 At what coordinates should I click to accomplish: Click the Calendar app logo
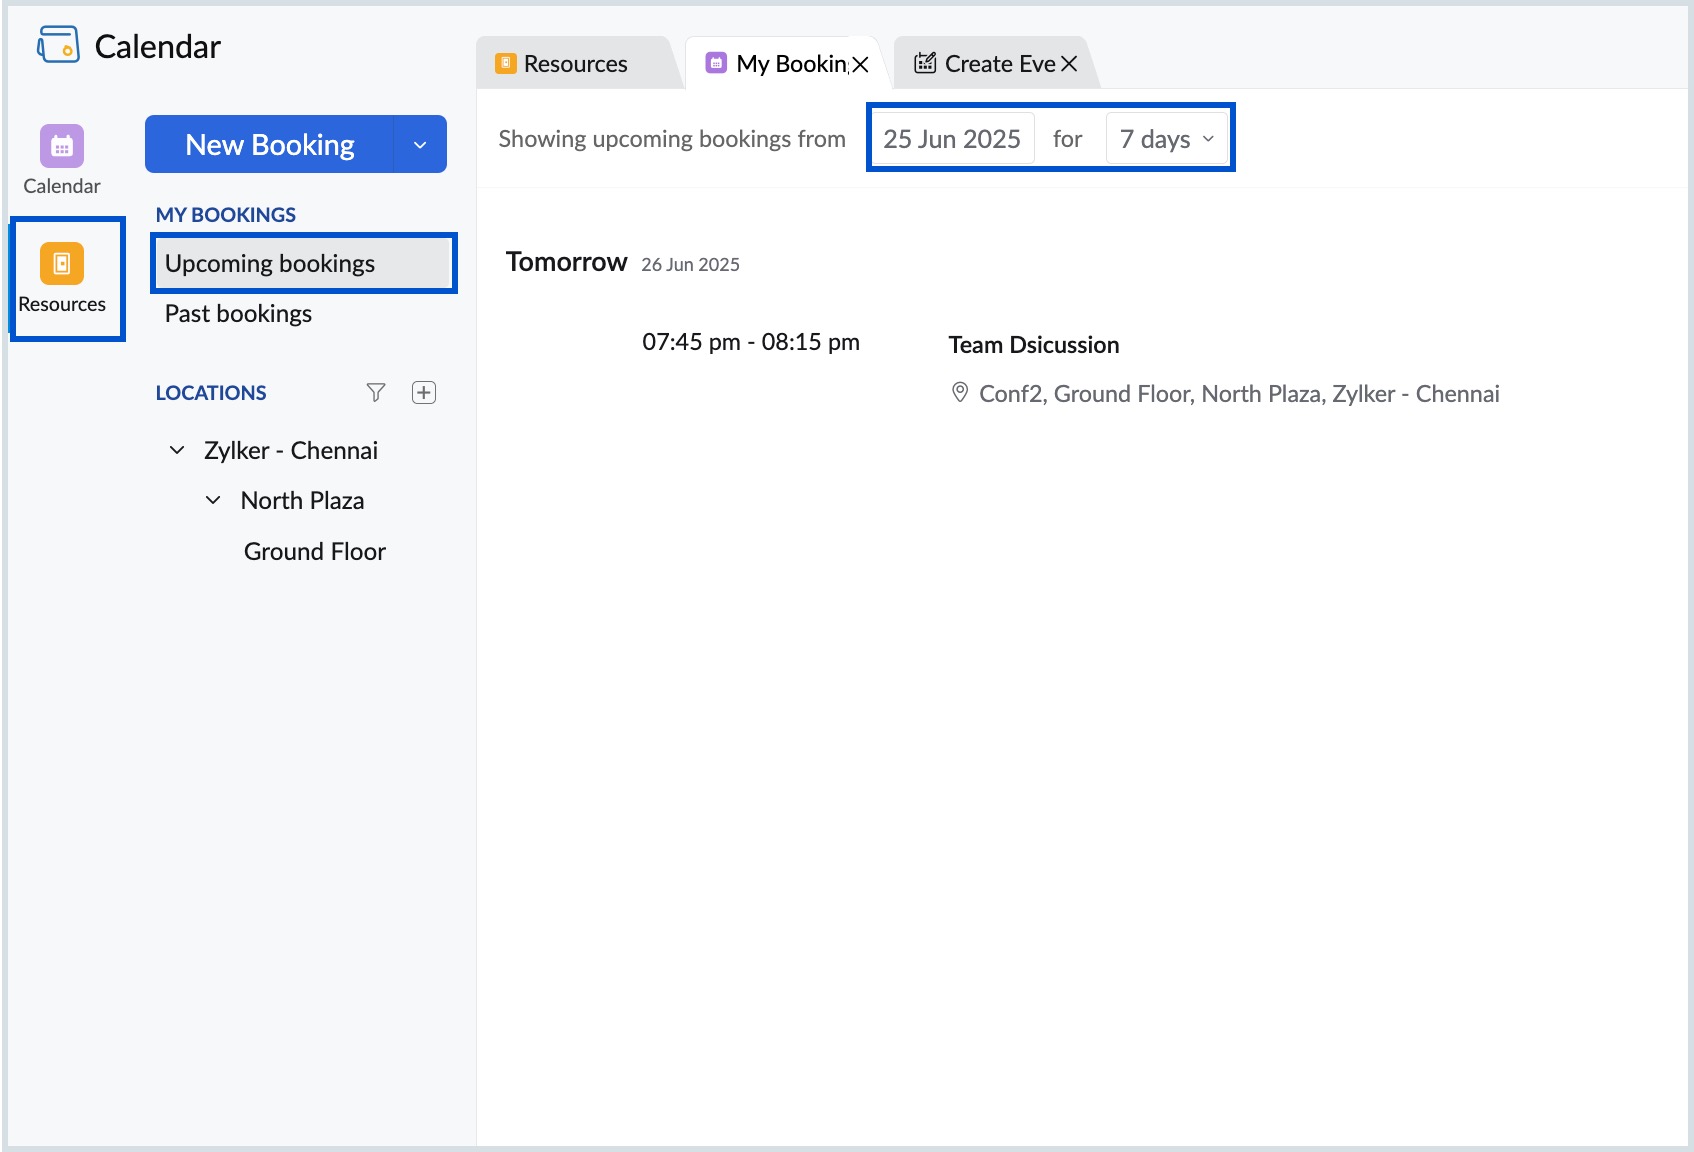coord(58,45)
